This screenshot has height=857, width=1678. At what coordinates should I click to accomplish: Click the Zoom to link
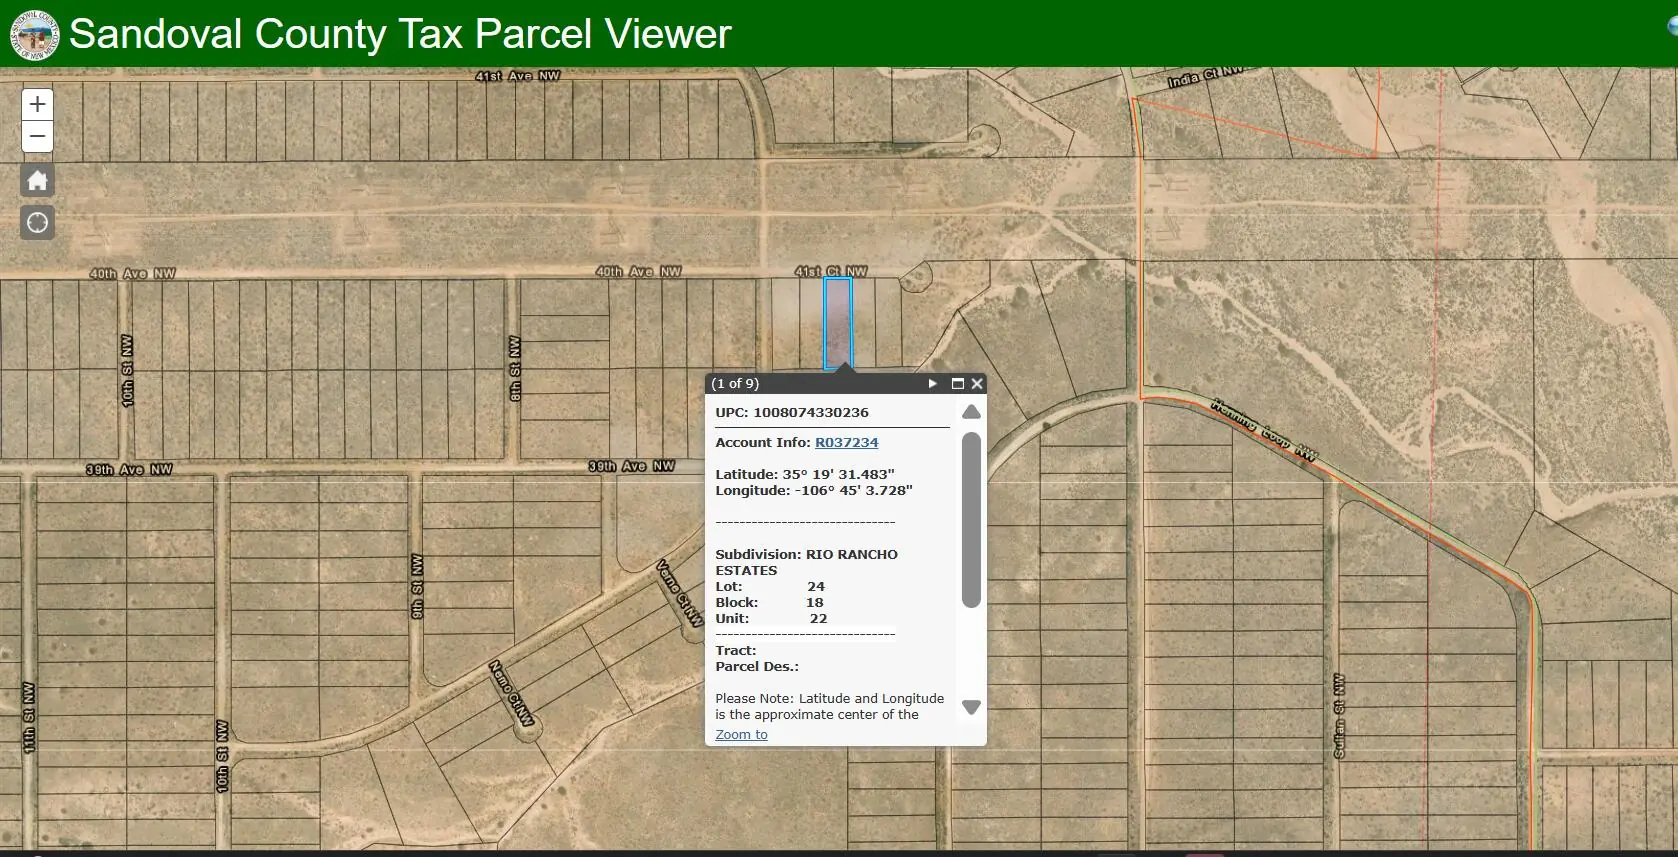pyautogui.click(x=741, y=735)
